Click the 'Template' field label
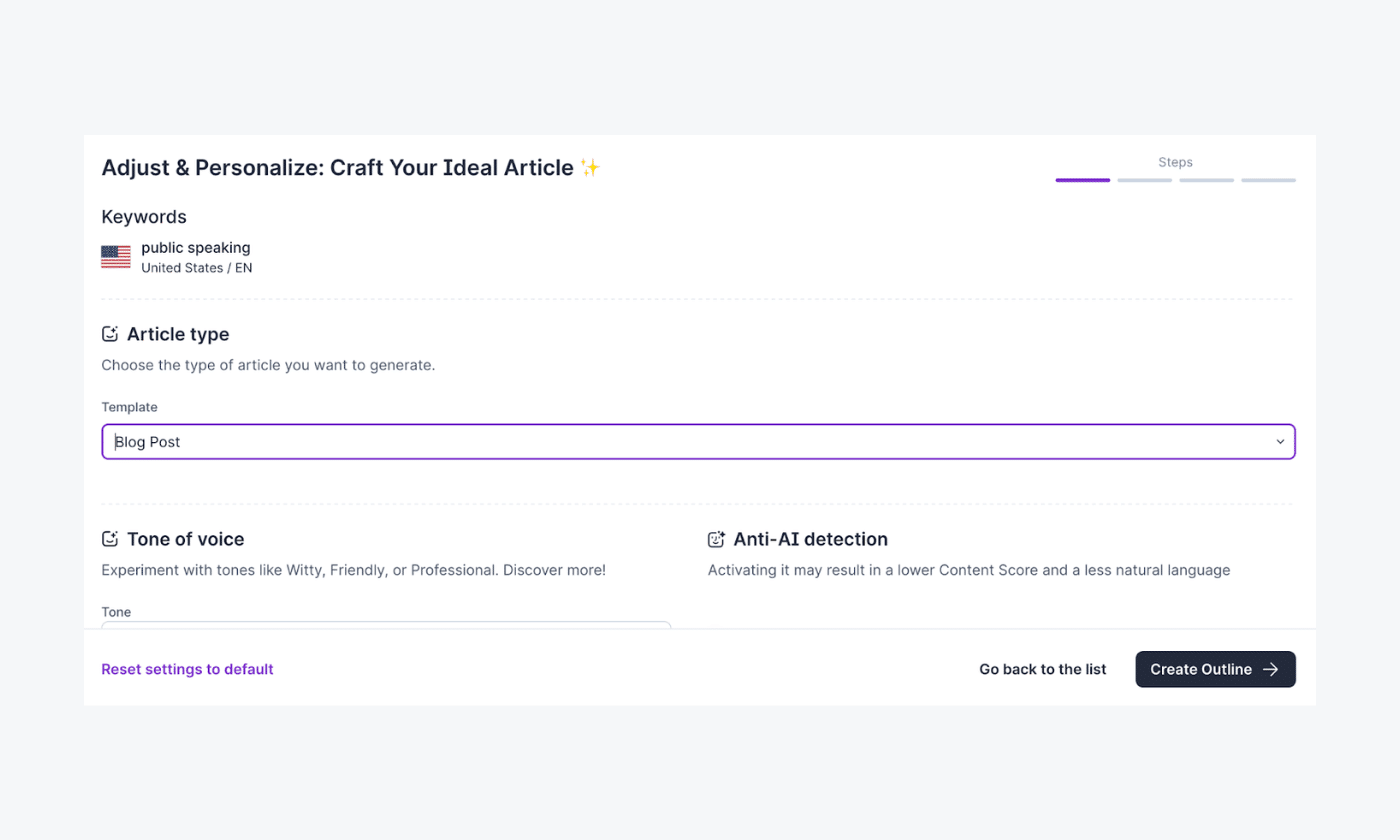The image size is (1400, 840). pos(129,407)
